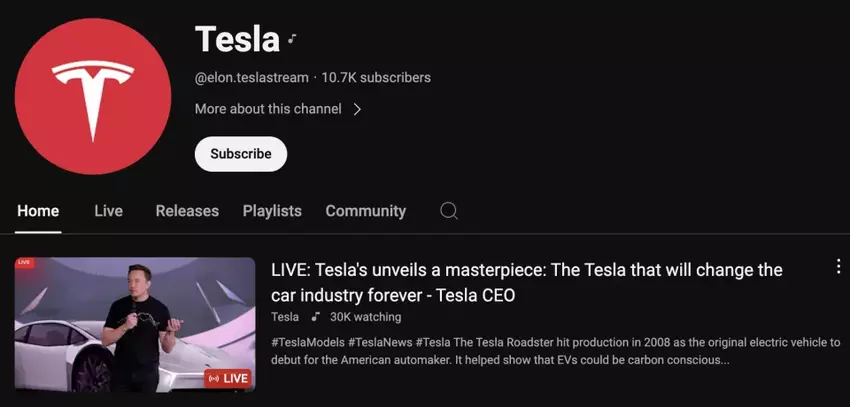This screenshot has height=407, width=850.
Task: Click the music note next to 30K watching
Action: tap(315, 317)
